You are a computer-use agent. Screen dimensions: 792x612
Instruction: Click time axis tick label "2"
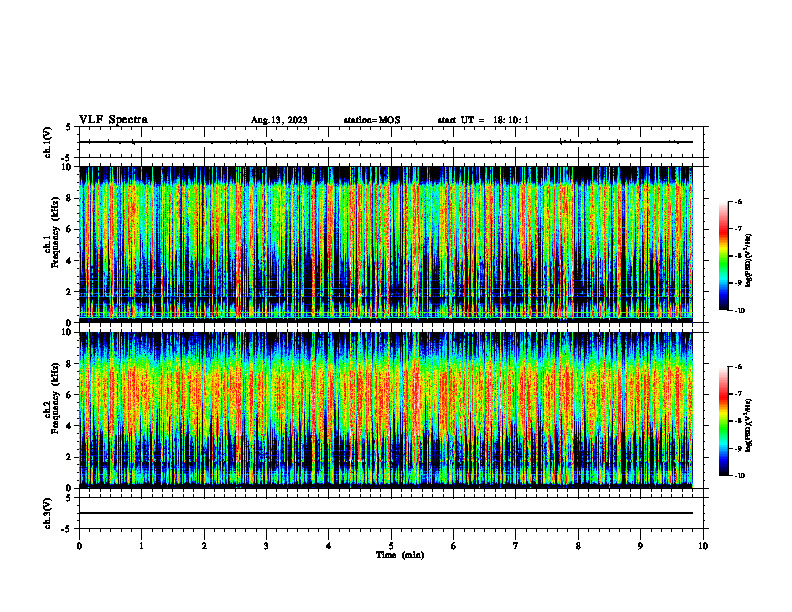204,546
